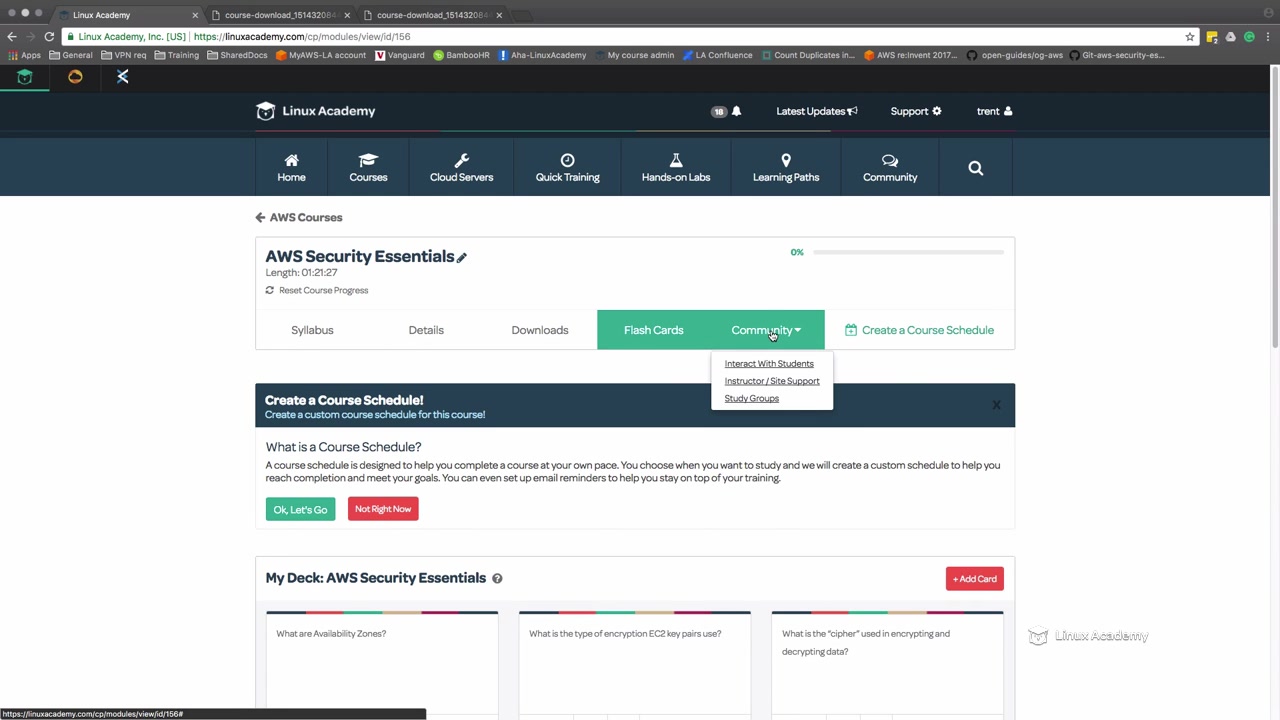This screenshot has height=720, width=1280.
Task: Reload the page with the refresh icon
Action: (x=49, y=36)
